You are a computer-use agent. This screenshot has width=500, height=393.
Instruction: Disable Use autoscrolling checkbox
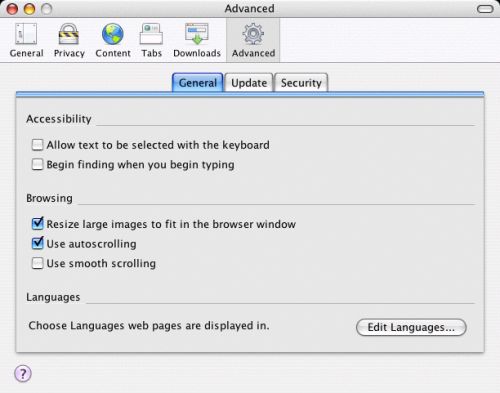(37, 243)
